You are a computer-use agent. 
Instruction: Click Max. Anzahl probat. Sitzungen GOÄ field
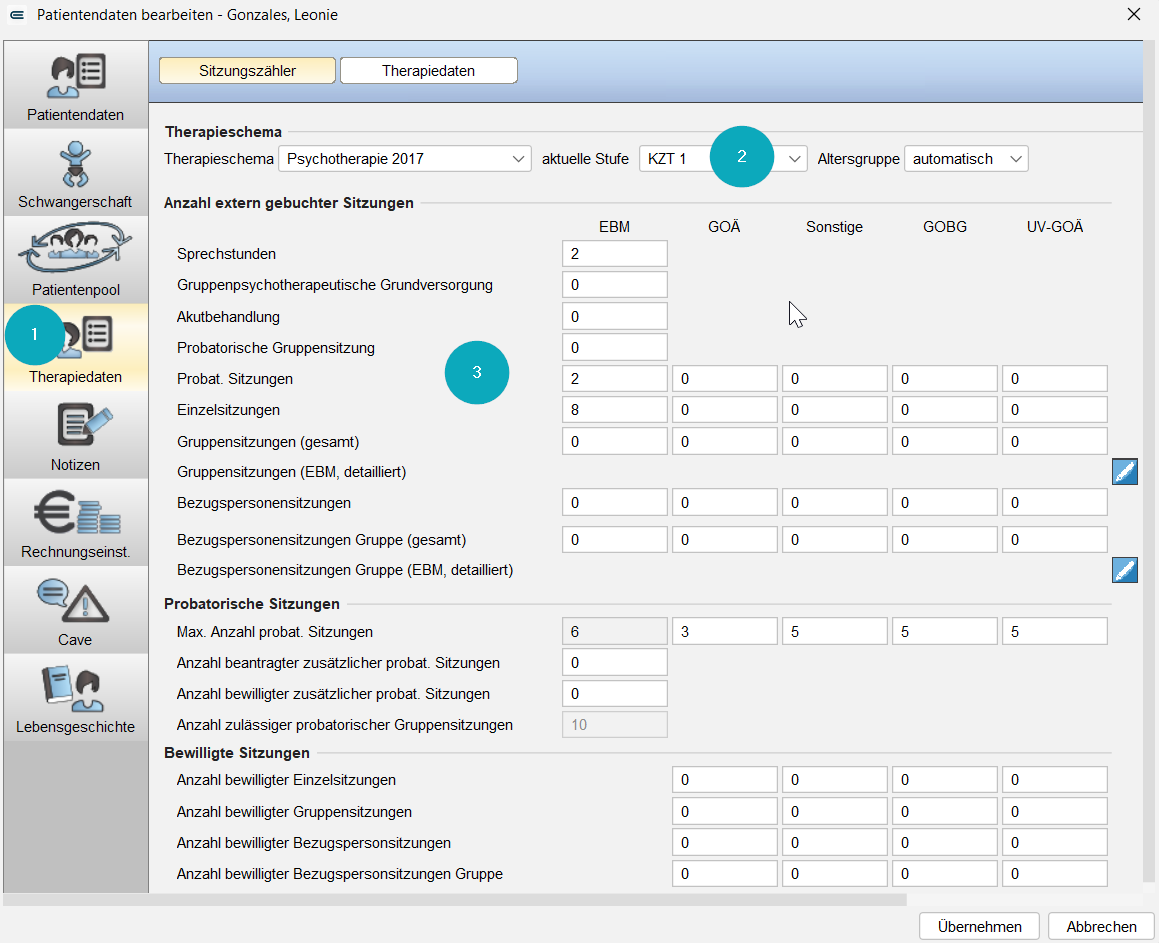[x=724, y=632]
